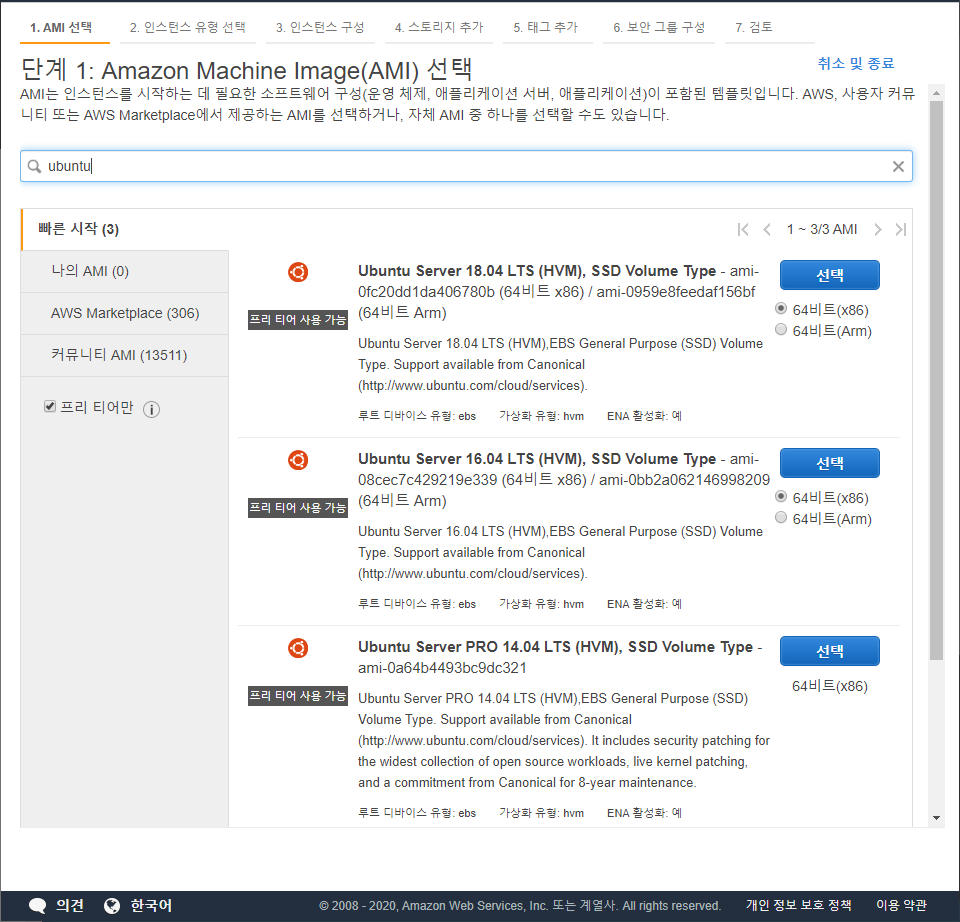Click the 프리 티어 사용 가능 badge for 18.04

click(x=298, y=320)
